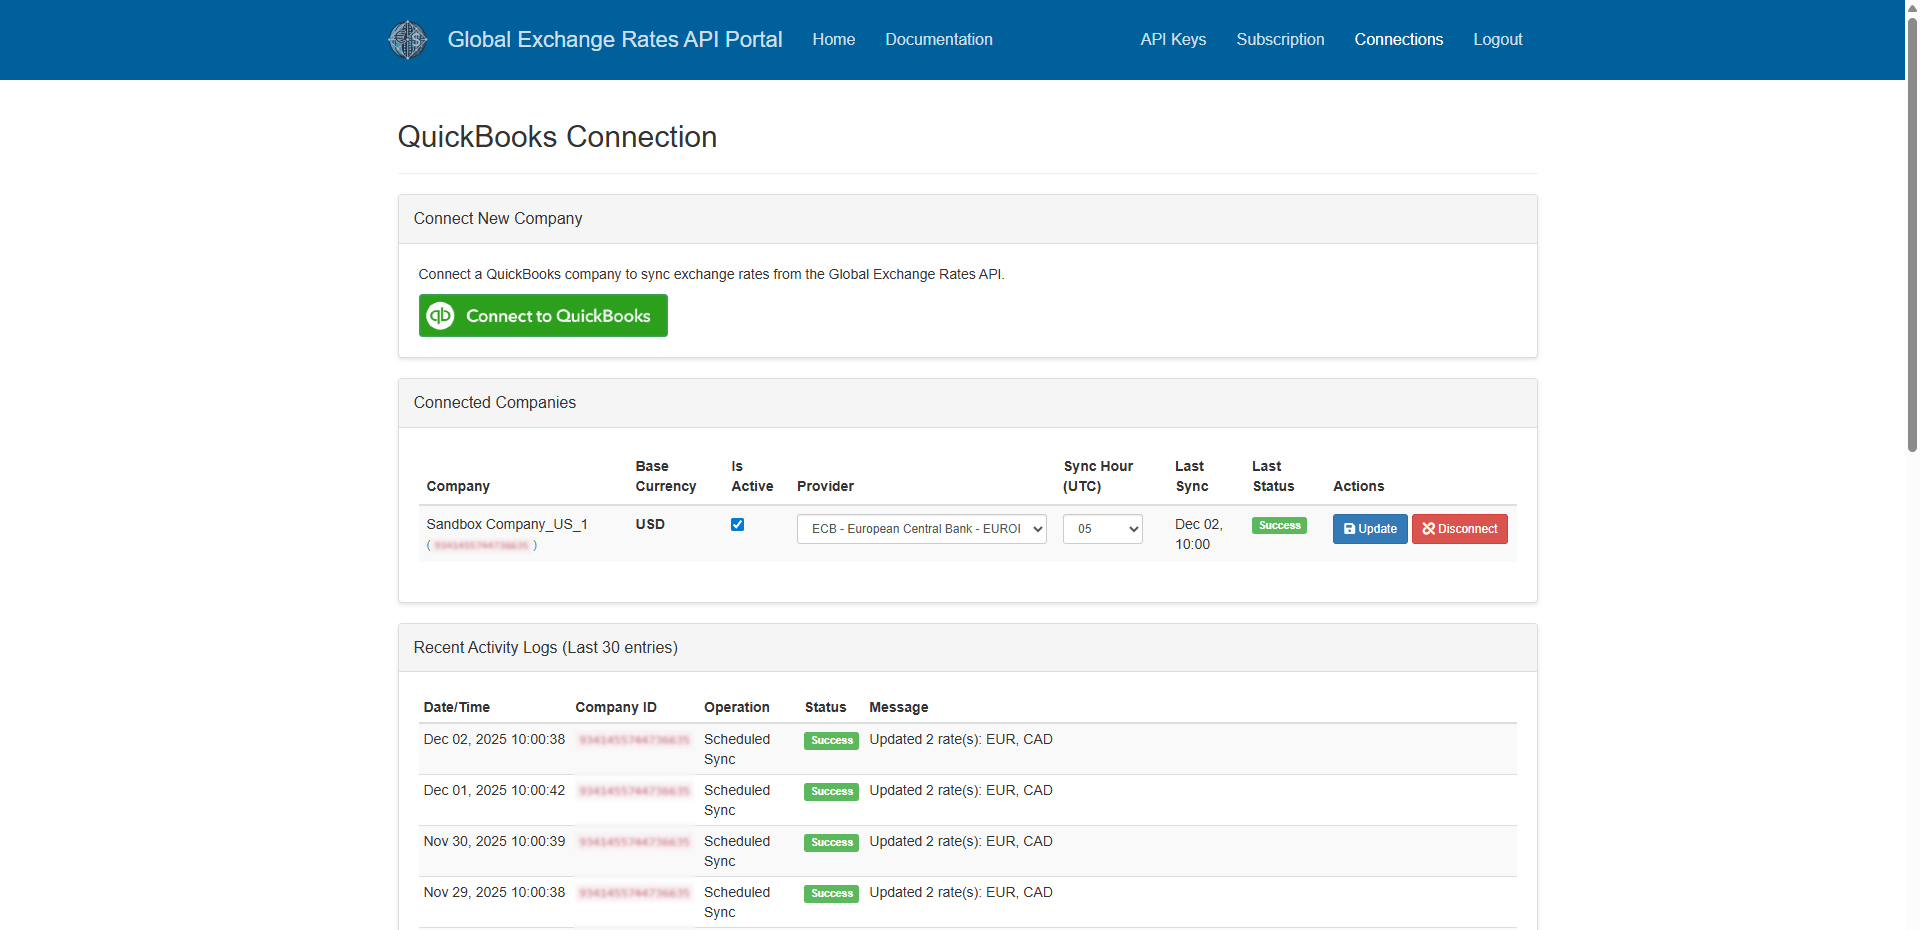This screenshot has width=1920, height=930.
Task: Click the Update button's save icon
Action: pyautogui.click(x=1349, y=529)
